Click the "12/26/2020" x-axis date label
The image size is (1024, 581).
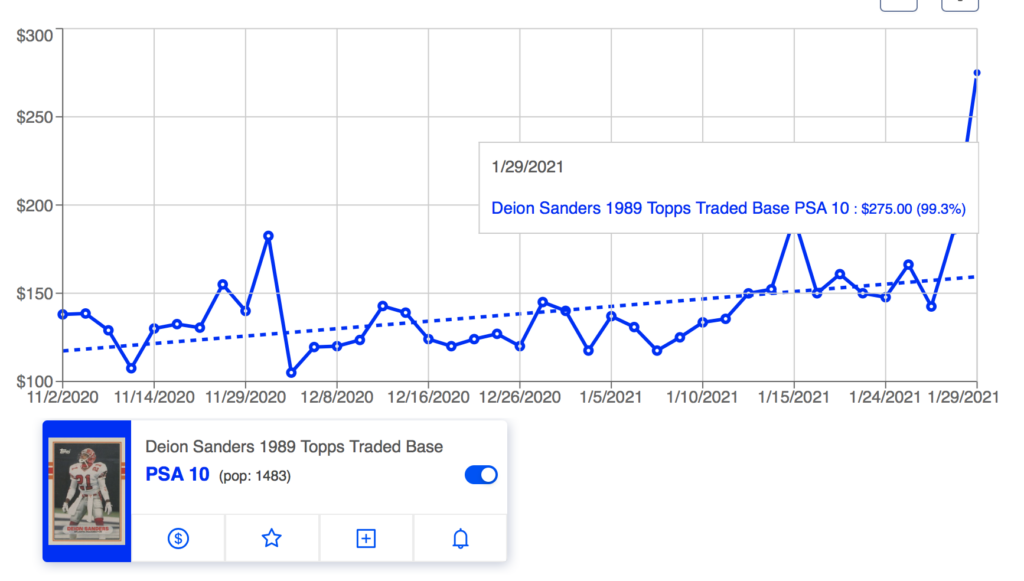520,397
